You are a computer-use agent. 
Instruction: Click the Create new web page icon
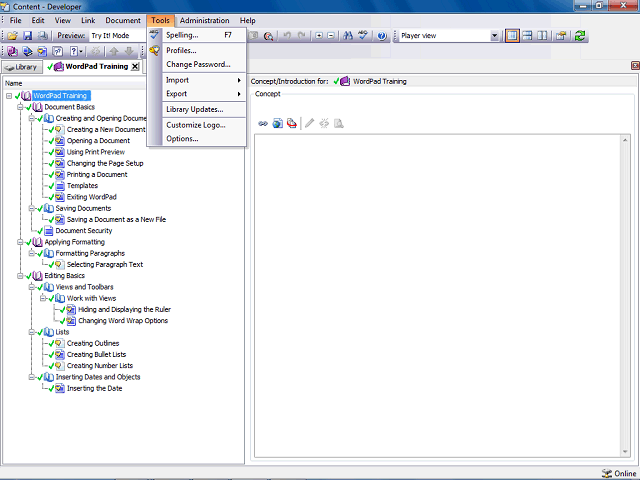coord(278,123)
